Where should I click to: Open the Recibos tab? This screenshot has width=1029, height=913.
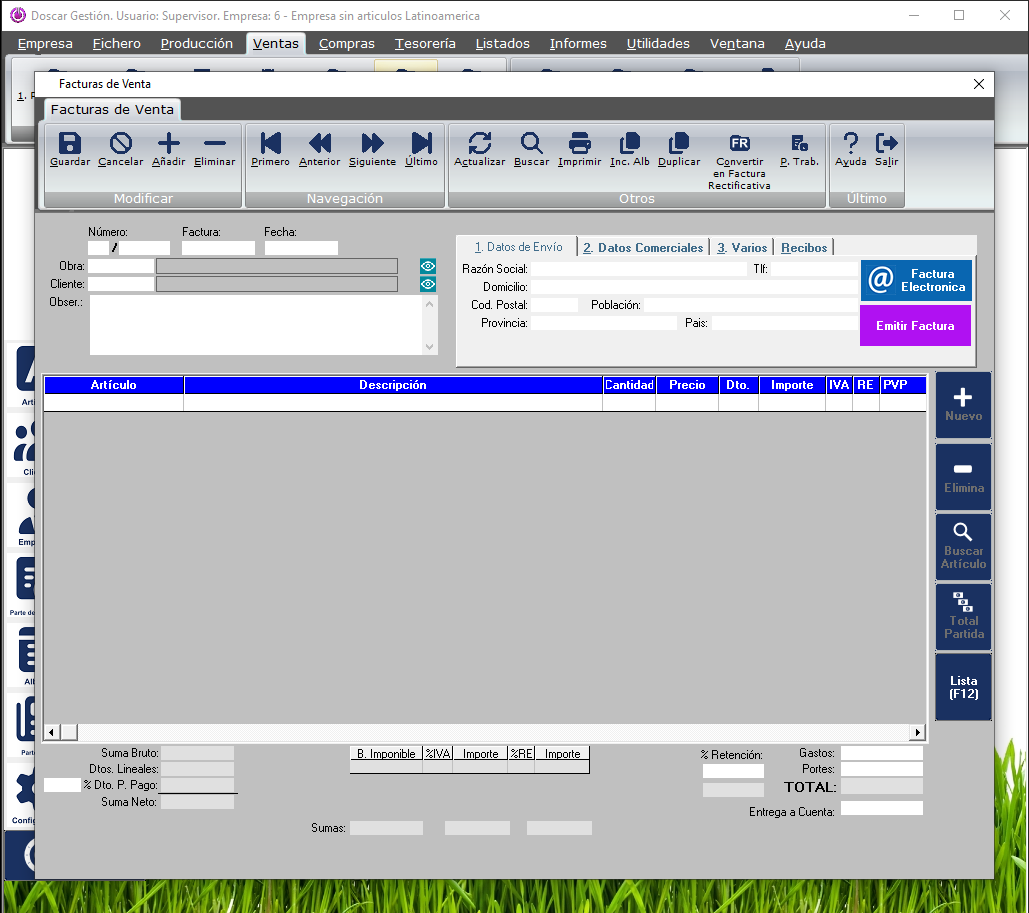[804, 247]
